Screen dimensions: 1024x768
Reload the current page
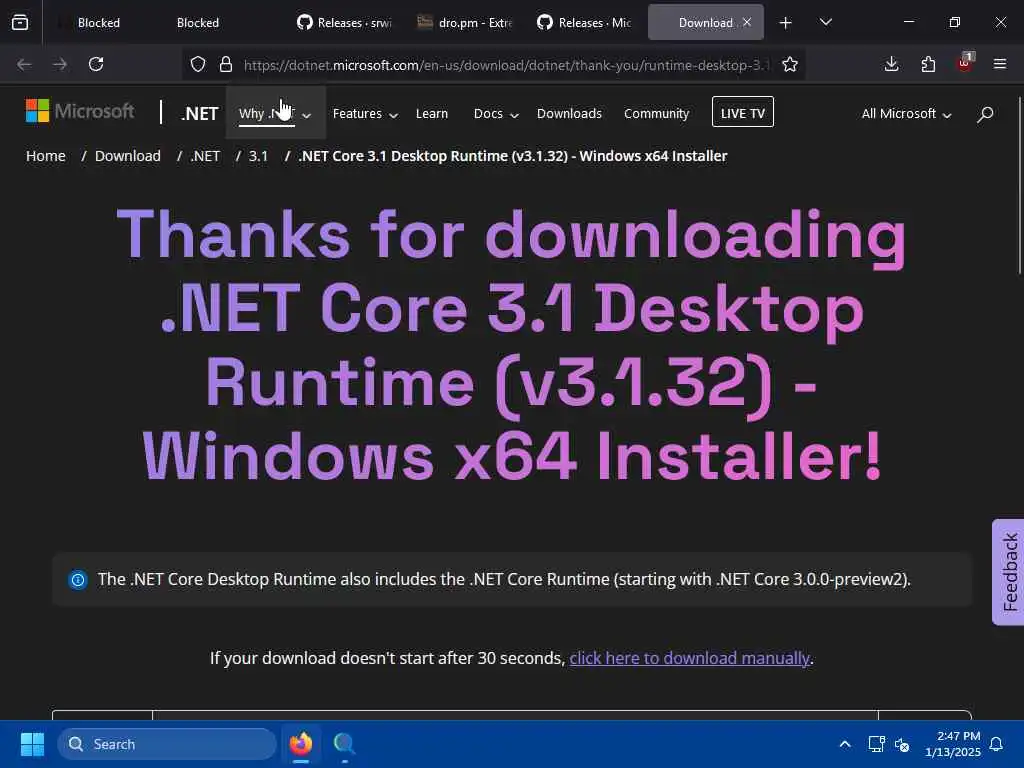pos(96,64)
